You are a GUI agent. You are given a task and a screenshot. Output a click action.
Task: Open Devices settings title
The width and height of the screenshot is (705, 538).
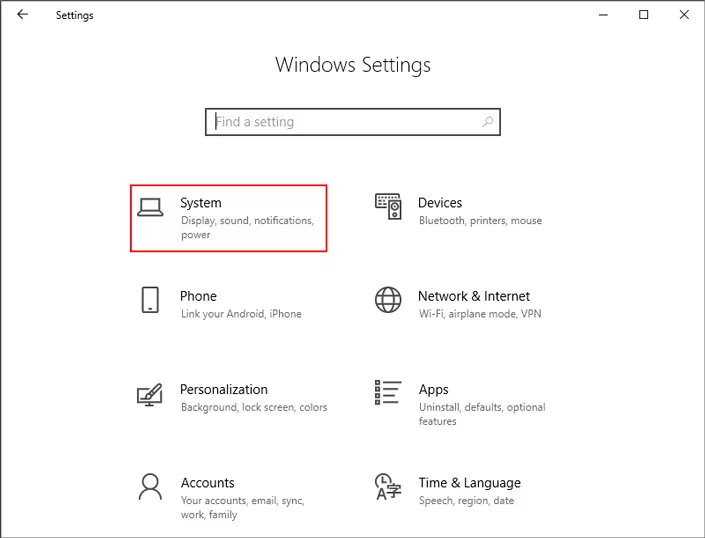pos(440,203)
